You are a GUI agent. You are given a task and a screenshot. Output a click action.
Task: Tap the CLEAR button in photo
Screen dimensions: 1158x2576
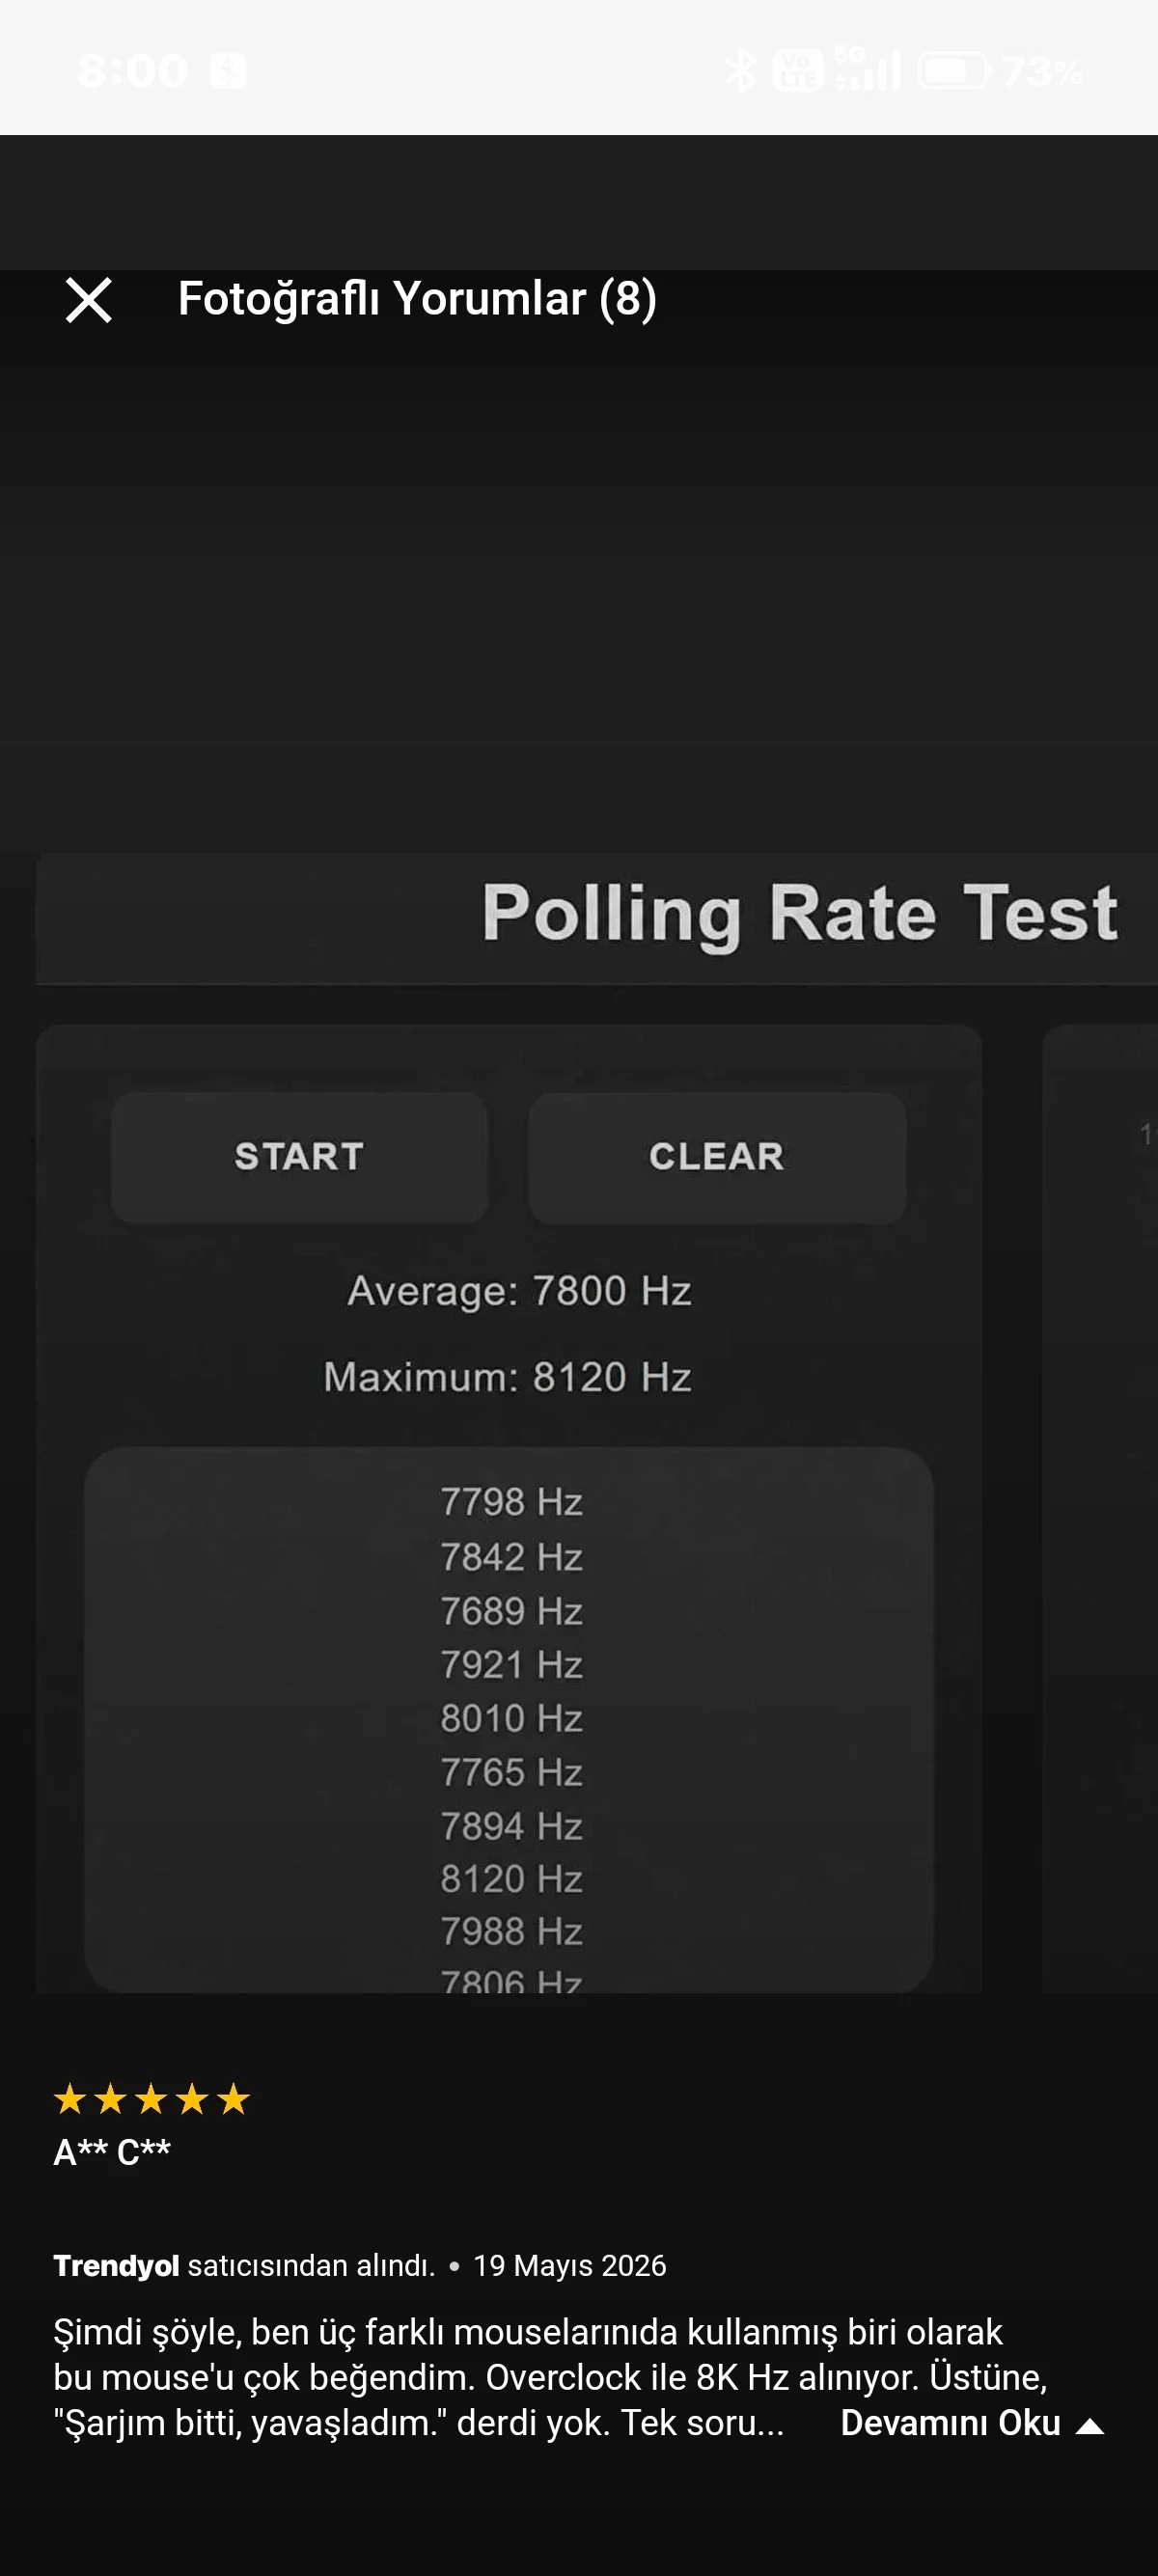pos(717,1157)
